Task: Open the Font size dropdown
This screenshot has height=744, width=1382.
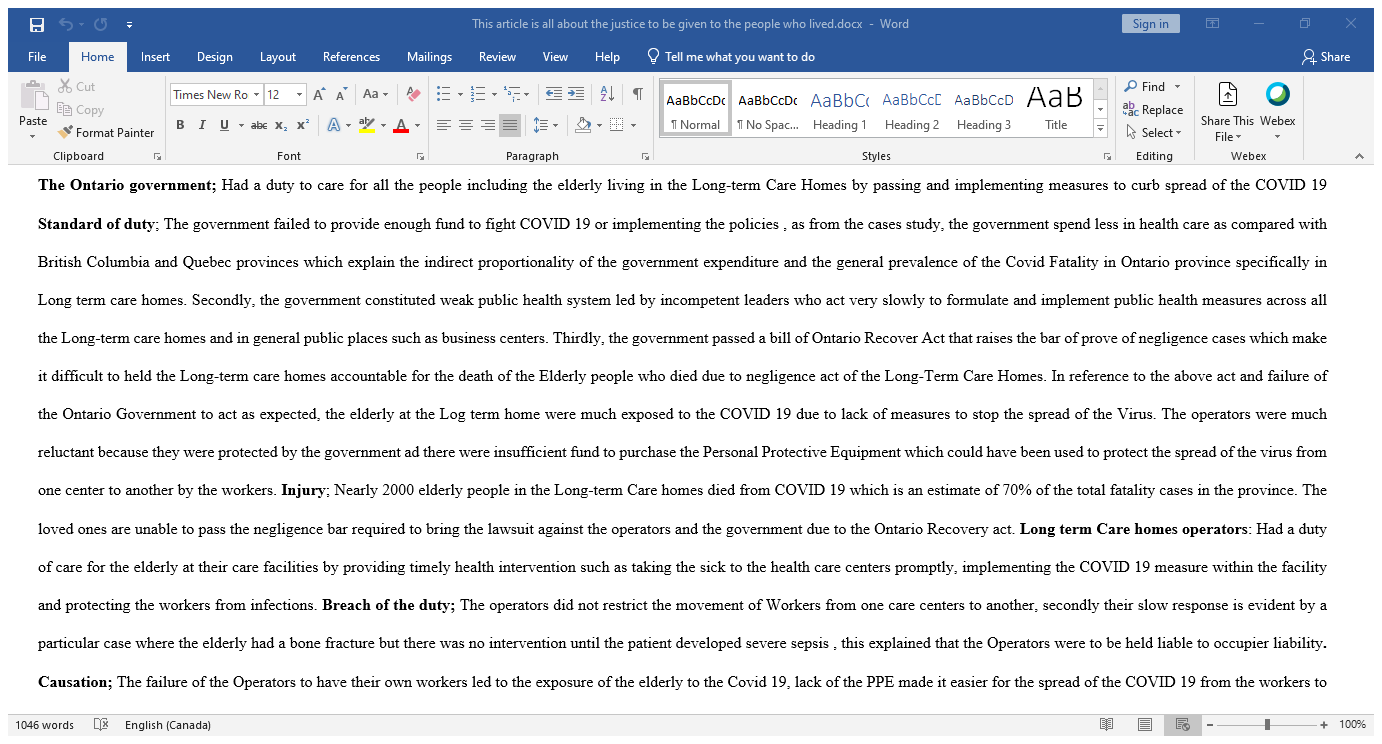Action: (x=299, y=95)
